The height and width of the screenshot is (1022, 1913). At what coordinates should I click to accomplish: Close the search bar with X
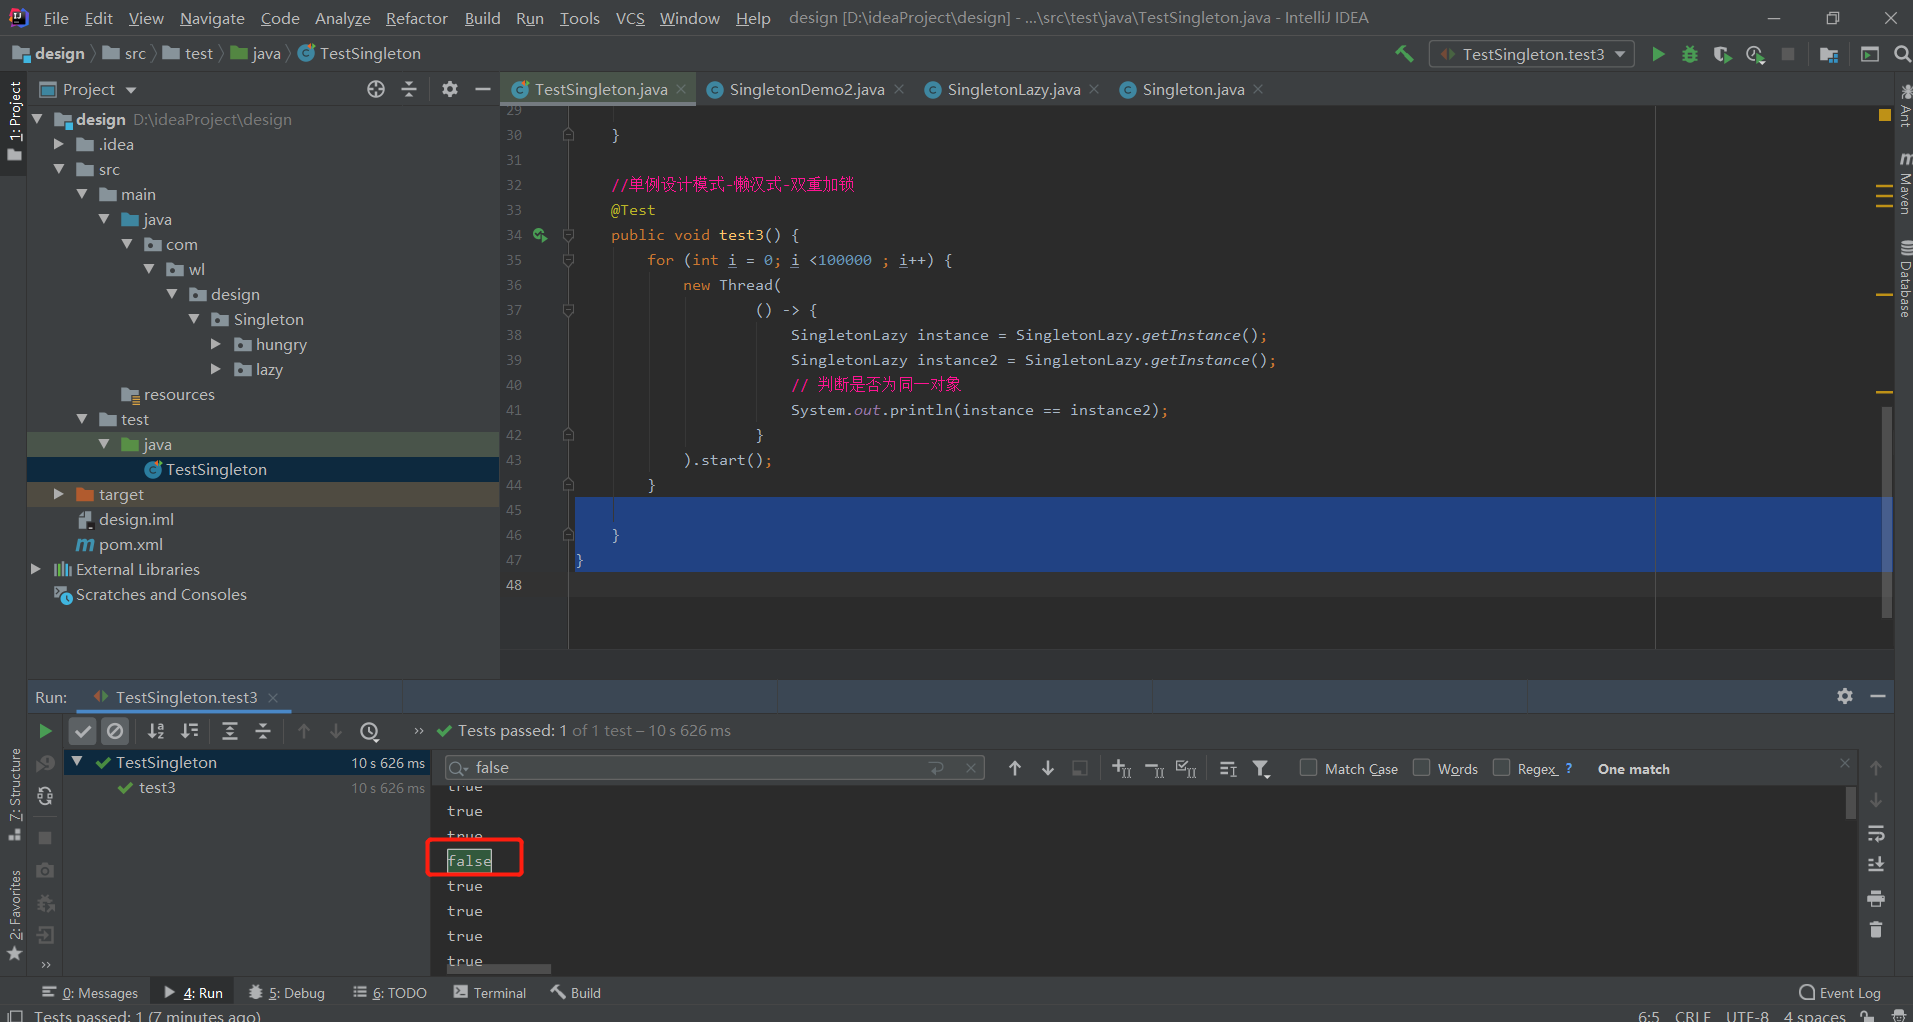tap(1845, 763)
